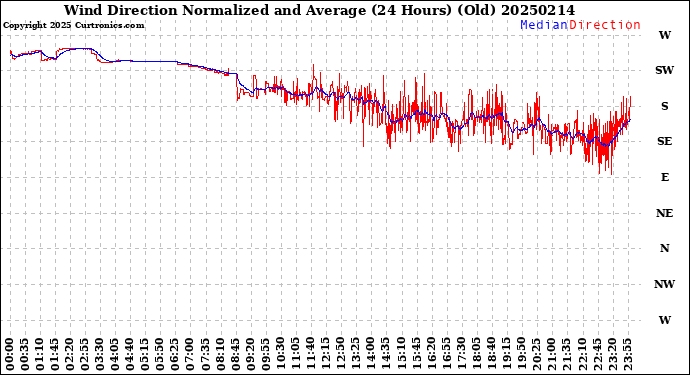The height and width of the screenshot is (375, 690).
Task: Click the bottom W axis label
Action: 664,320
